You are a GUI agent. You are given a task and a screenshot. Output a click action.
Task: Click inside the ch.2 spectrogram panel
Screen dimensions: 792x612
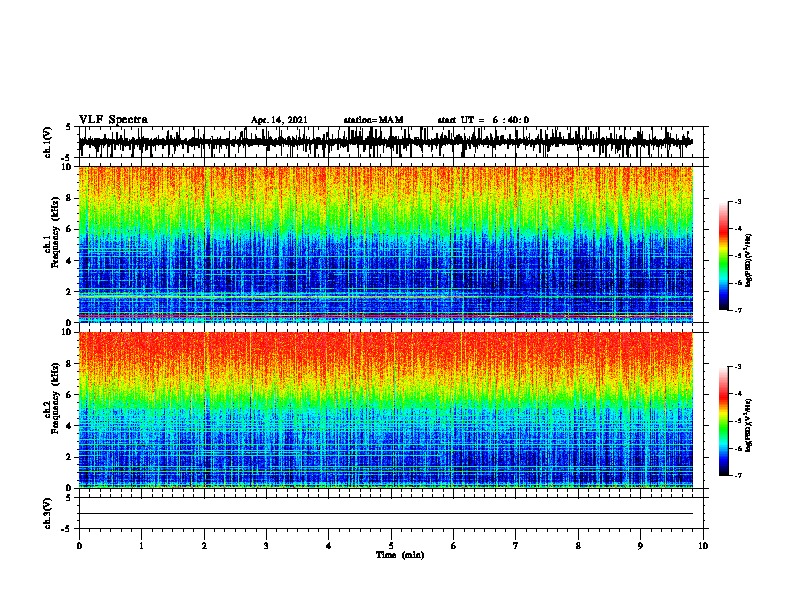tap(385, 410)
